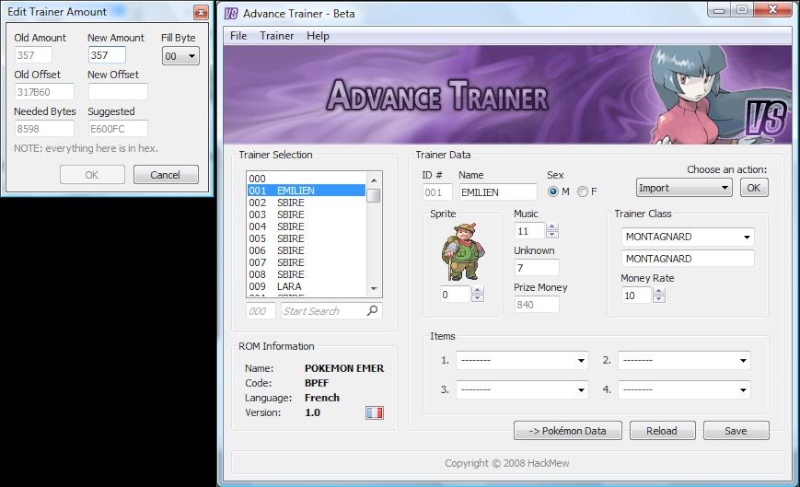Select trainer 000 in the list
The width and height of the screenshot is (800, 487).
coord(306,178)
